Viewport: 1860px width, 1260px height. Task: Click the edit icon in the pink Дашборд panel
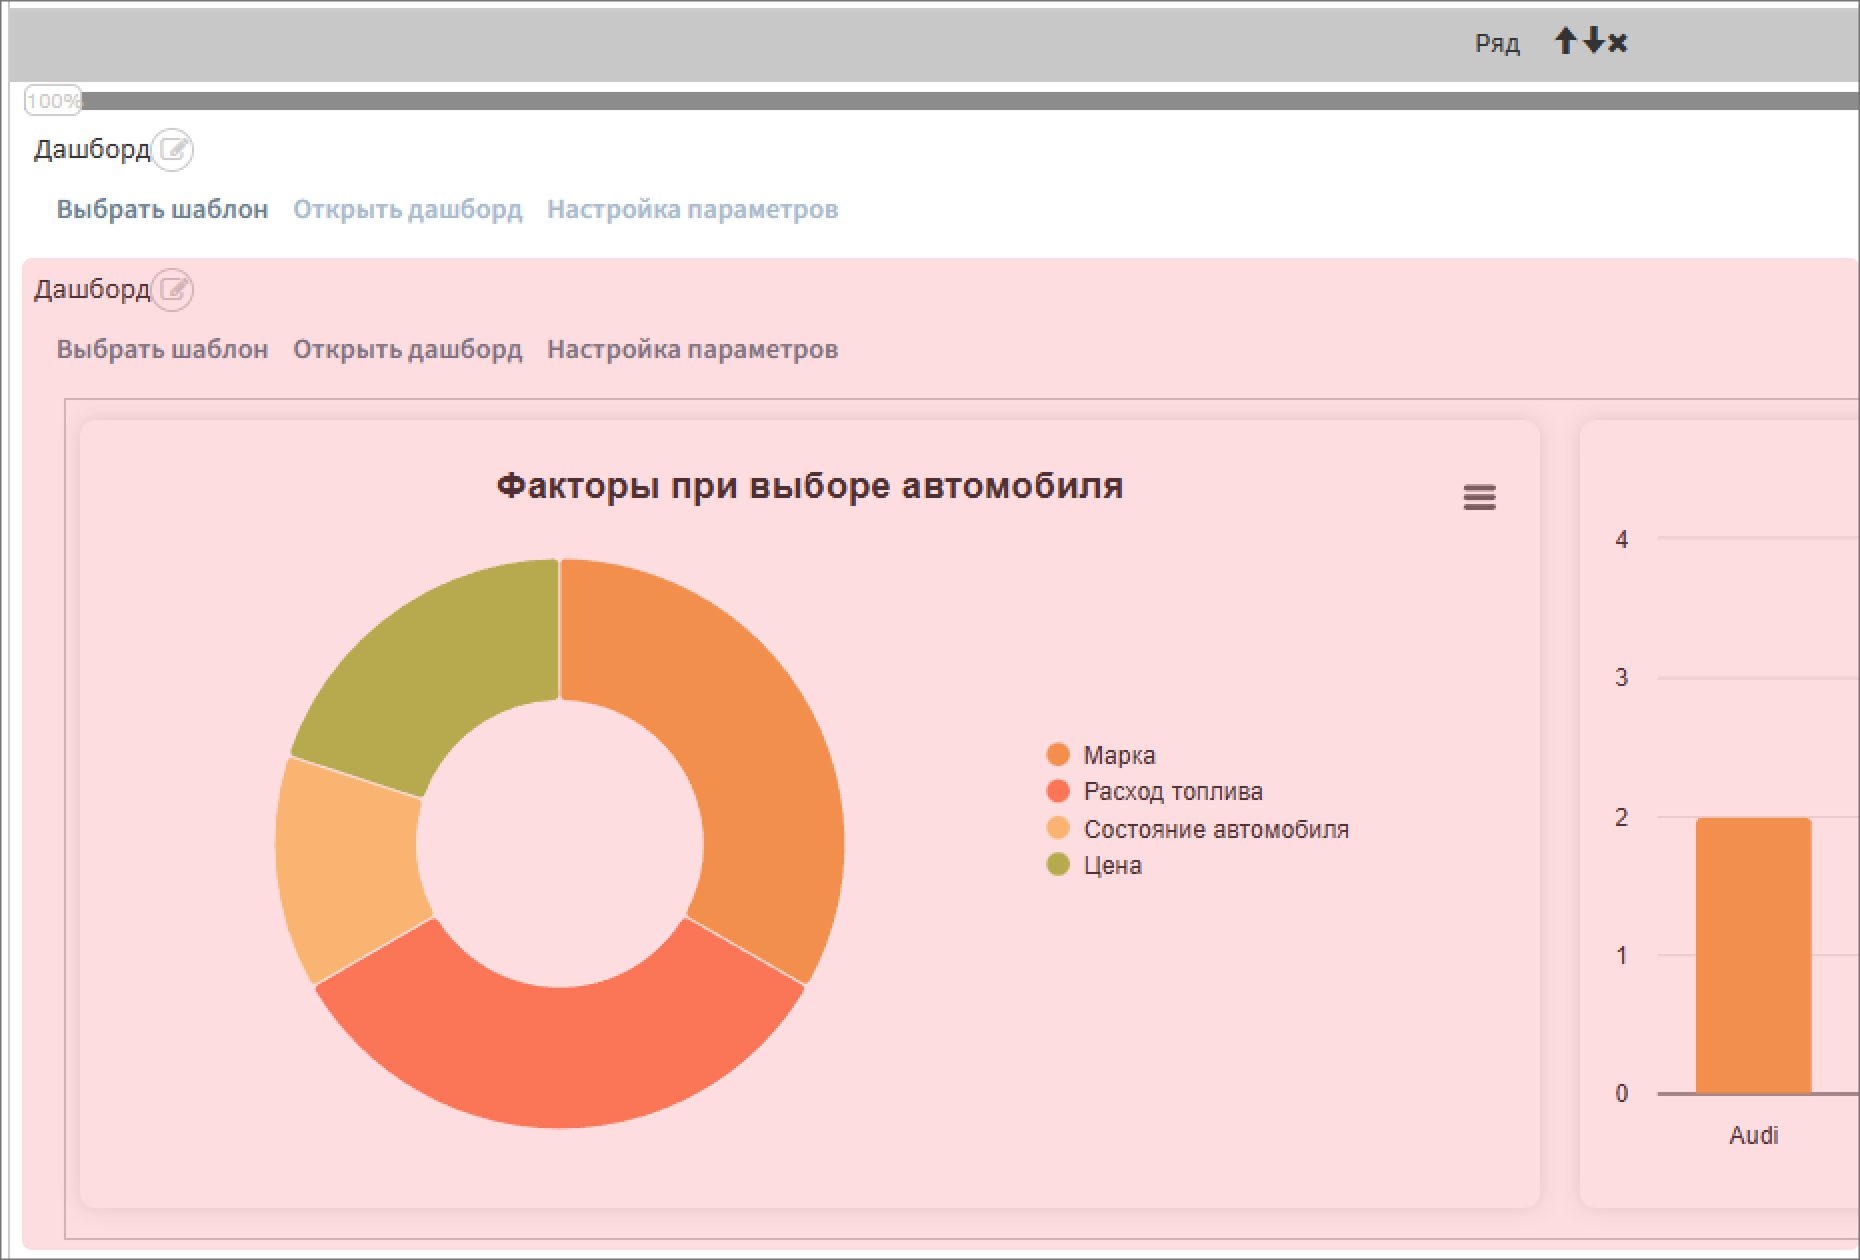click(174, 290)
